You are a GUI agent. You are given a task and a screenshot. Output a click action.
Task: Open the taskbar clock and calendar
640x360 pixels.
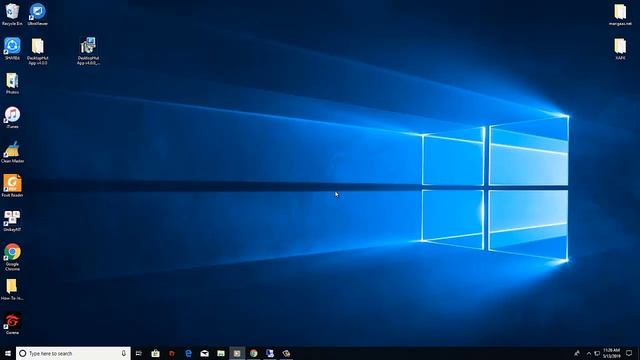[x=611, y=353]
